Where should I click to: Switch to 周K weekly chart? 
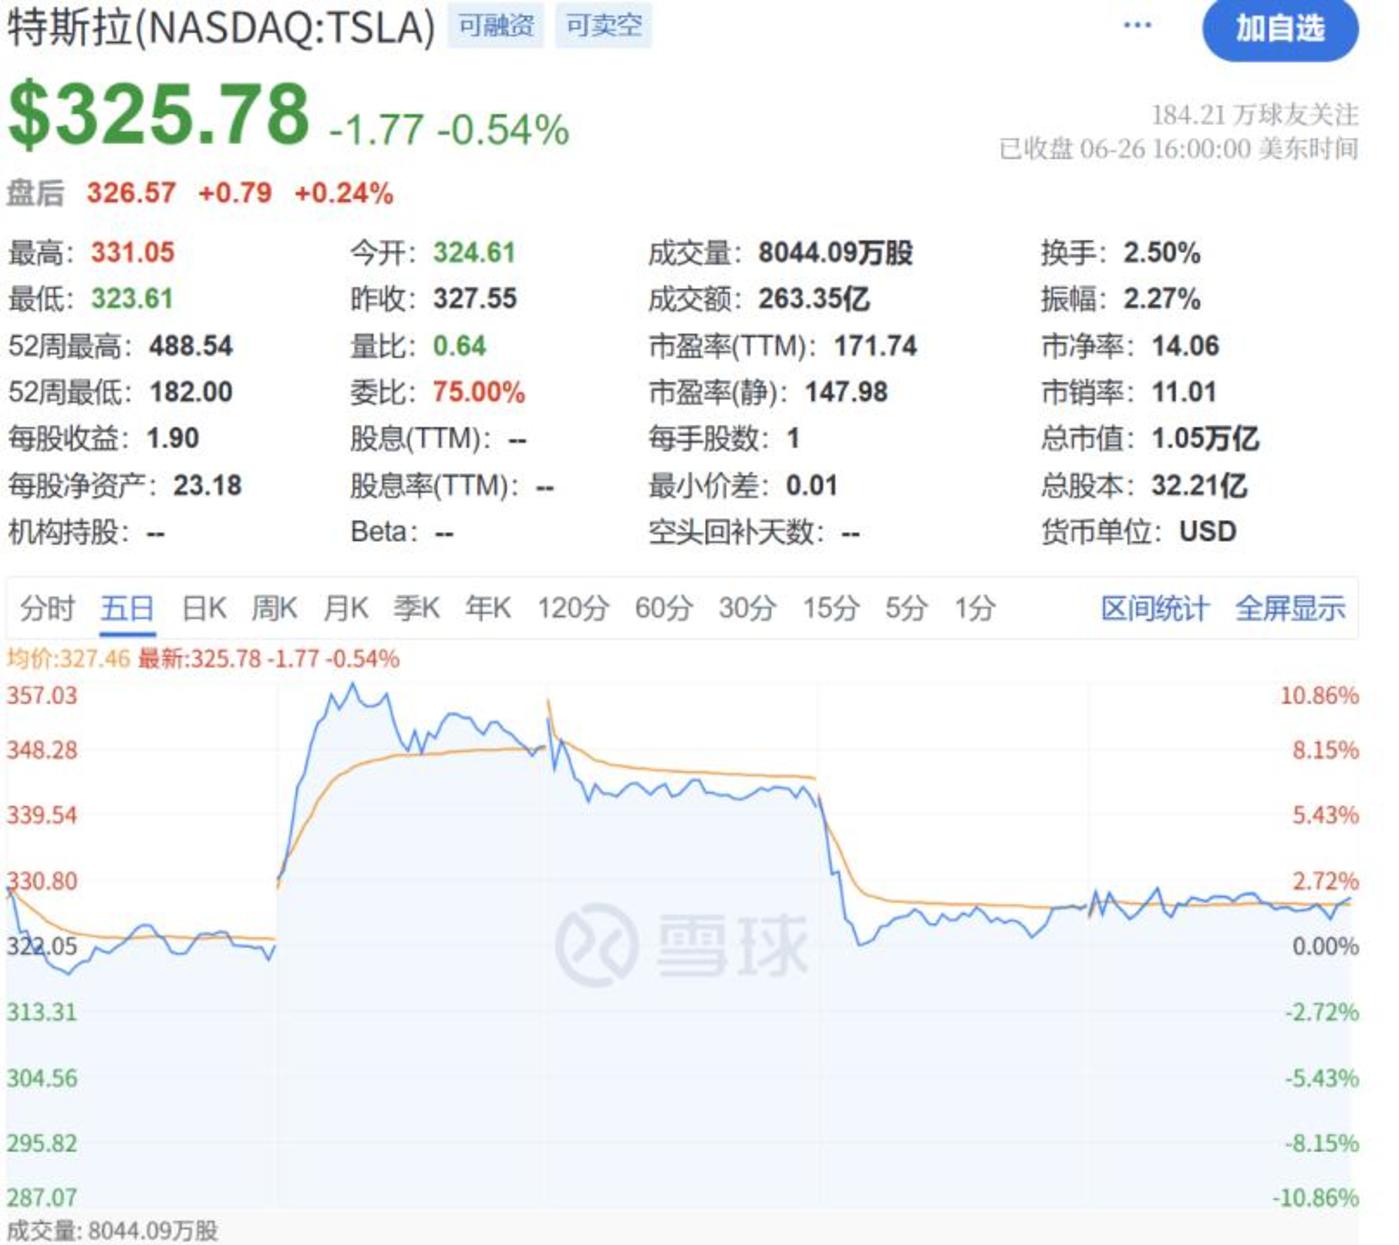point(274,608)
